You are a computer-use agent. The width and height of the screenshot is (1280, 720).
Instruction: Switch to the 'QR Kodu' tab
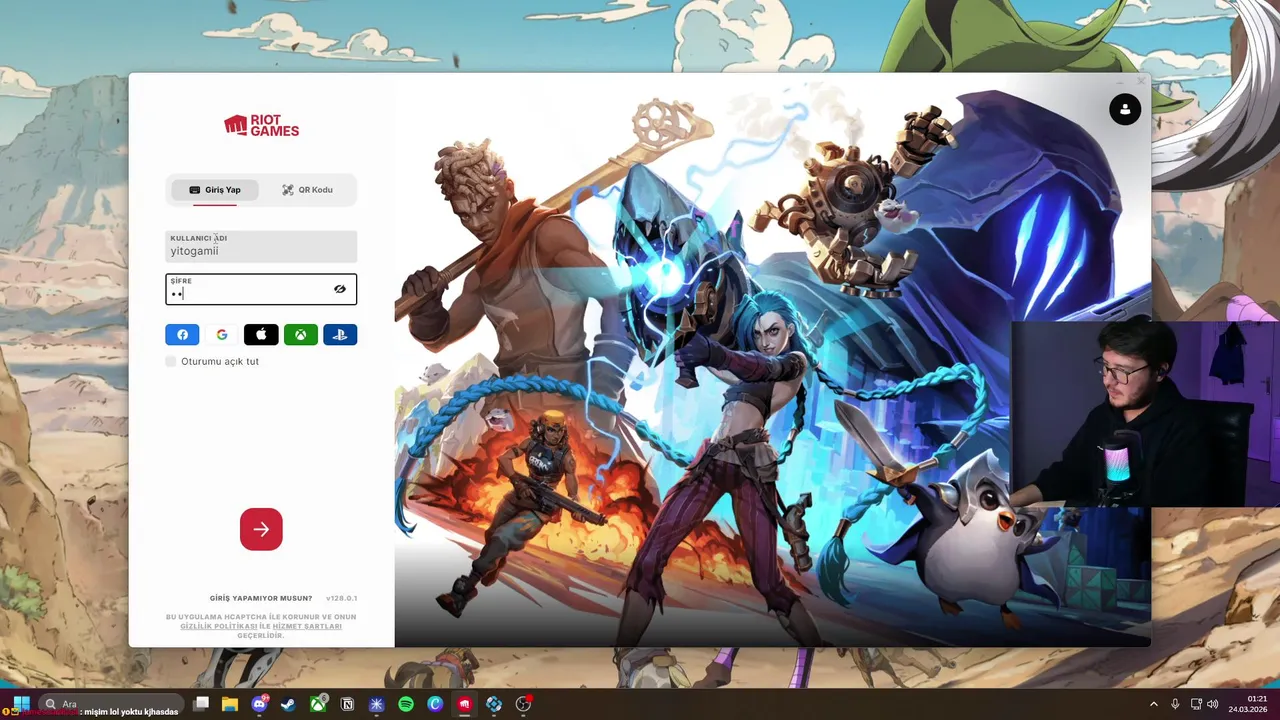[307, 190]
